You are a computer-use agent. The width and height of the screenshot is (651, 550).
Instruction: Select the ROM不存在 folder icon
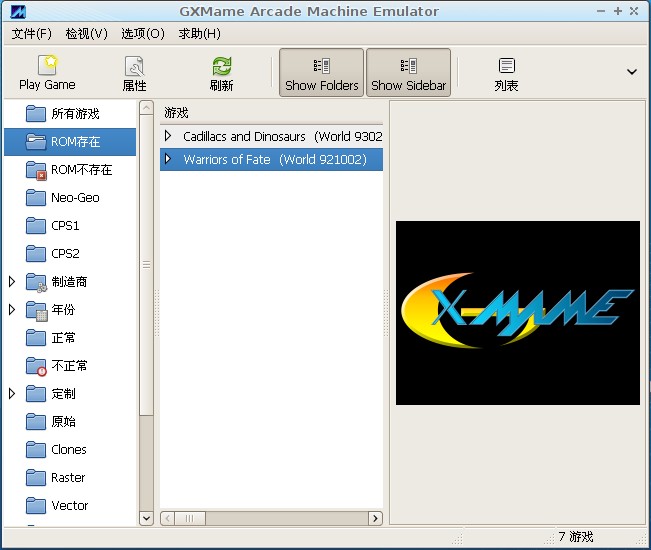coord(36,170)
